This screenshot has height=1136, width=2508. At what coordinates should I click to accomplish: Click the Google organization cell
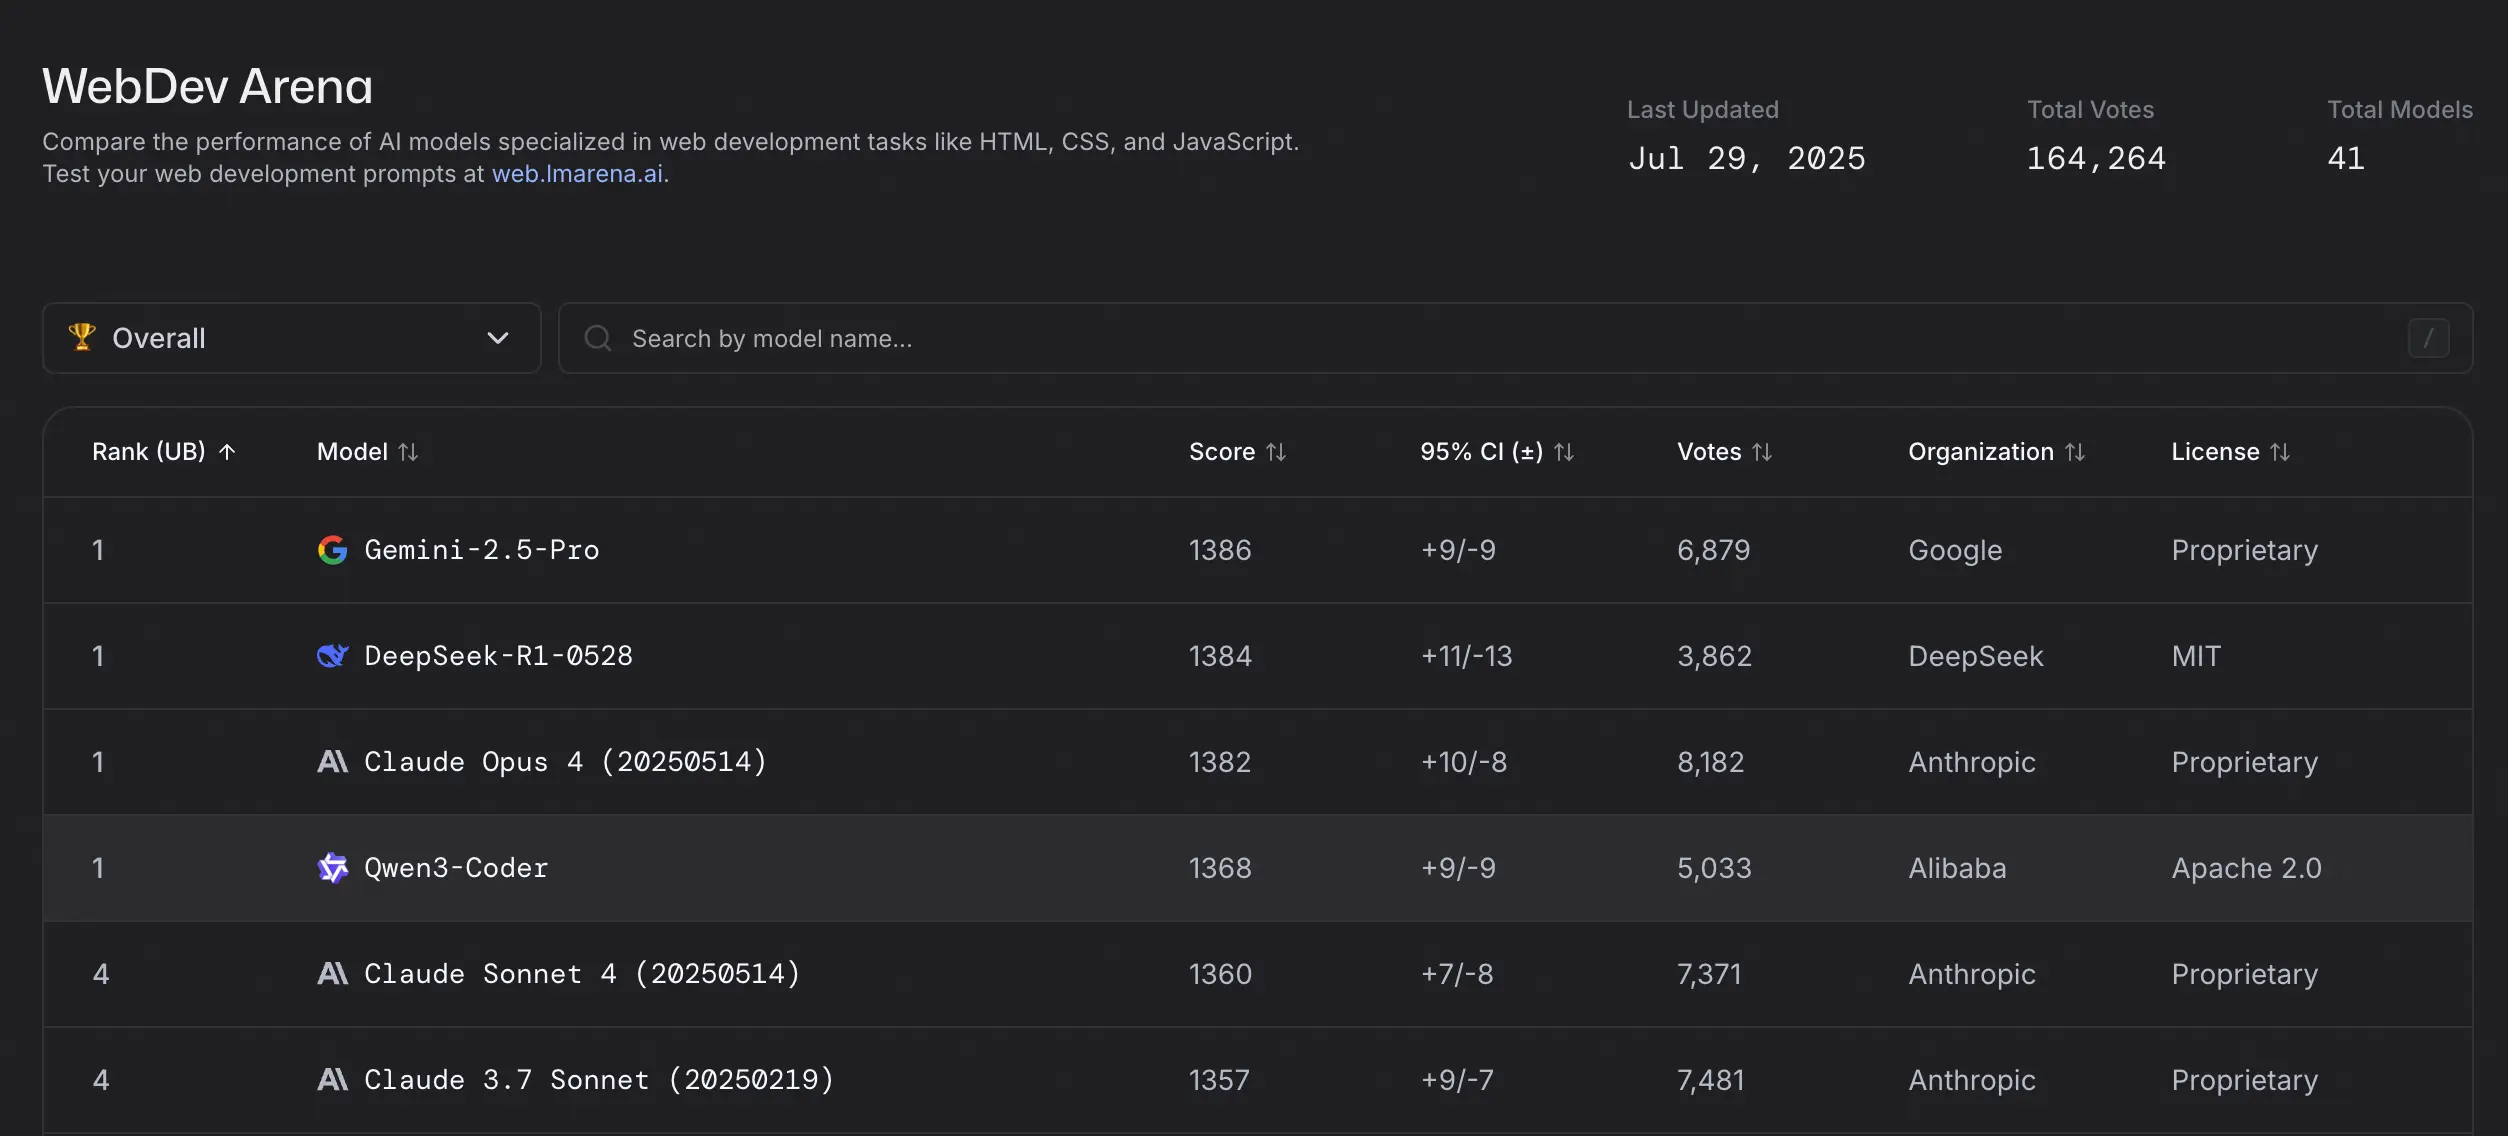tap(1955, 551)
